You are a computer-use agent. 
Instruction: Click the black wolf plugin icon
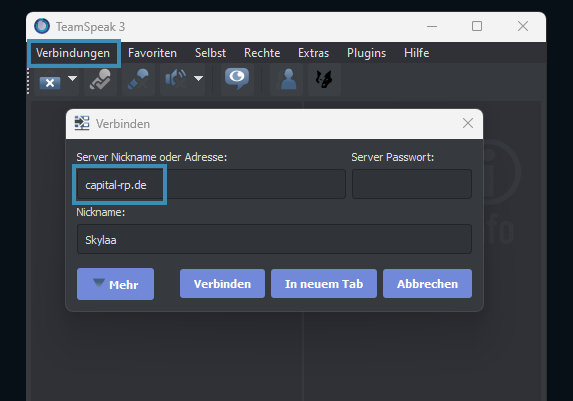324,79
